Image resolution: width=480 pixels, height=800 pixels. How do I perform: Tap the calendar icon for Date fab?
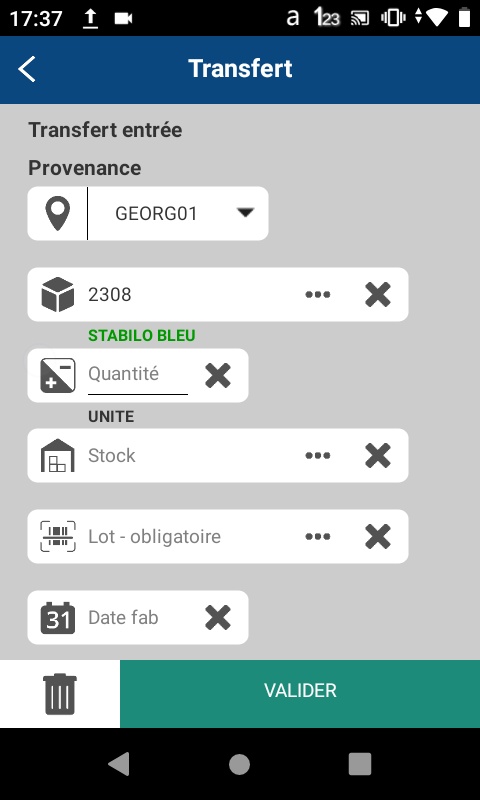[58, 617]
